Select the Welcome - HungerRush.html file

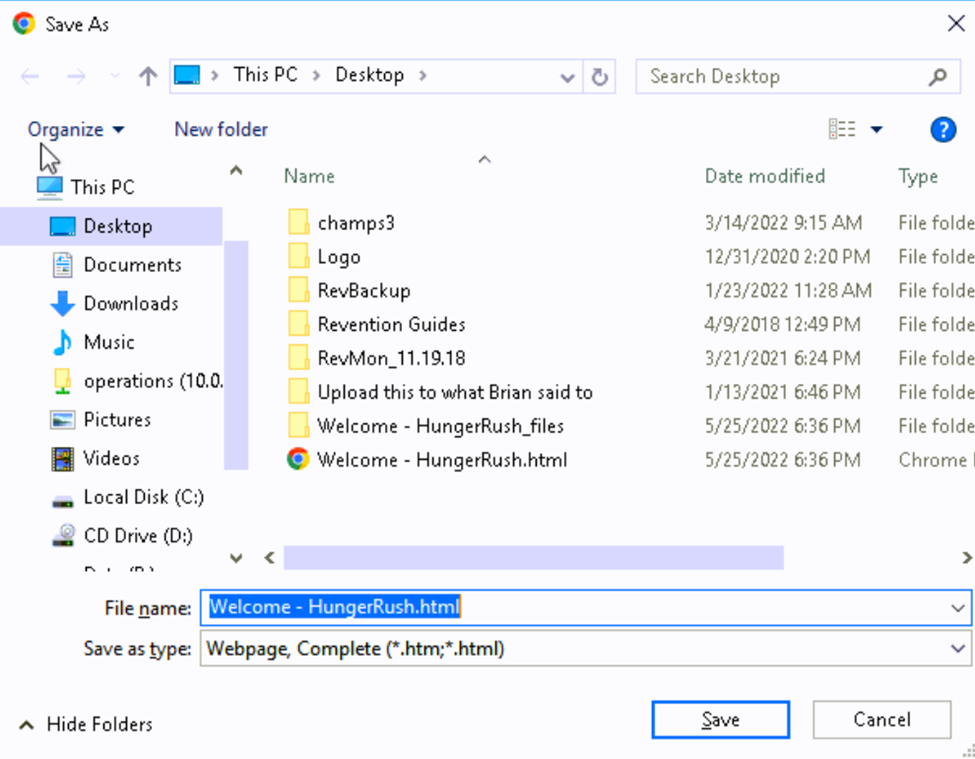point(441,459)
